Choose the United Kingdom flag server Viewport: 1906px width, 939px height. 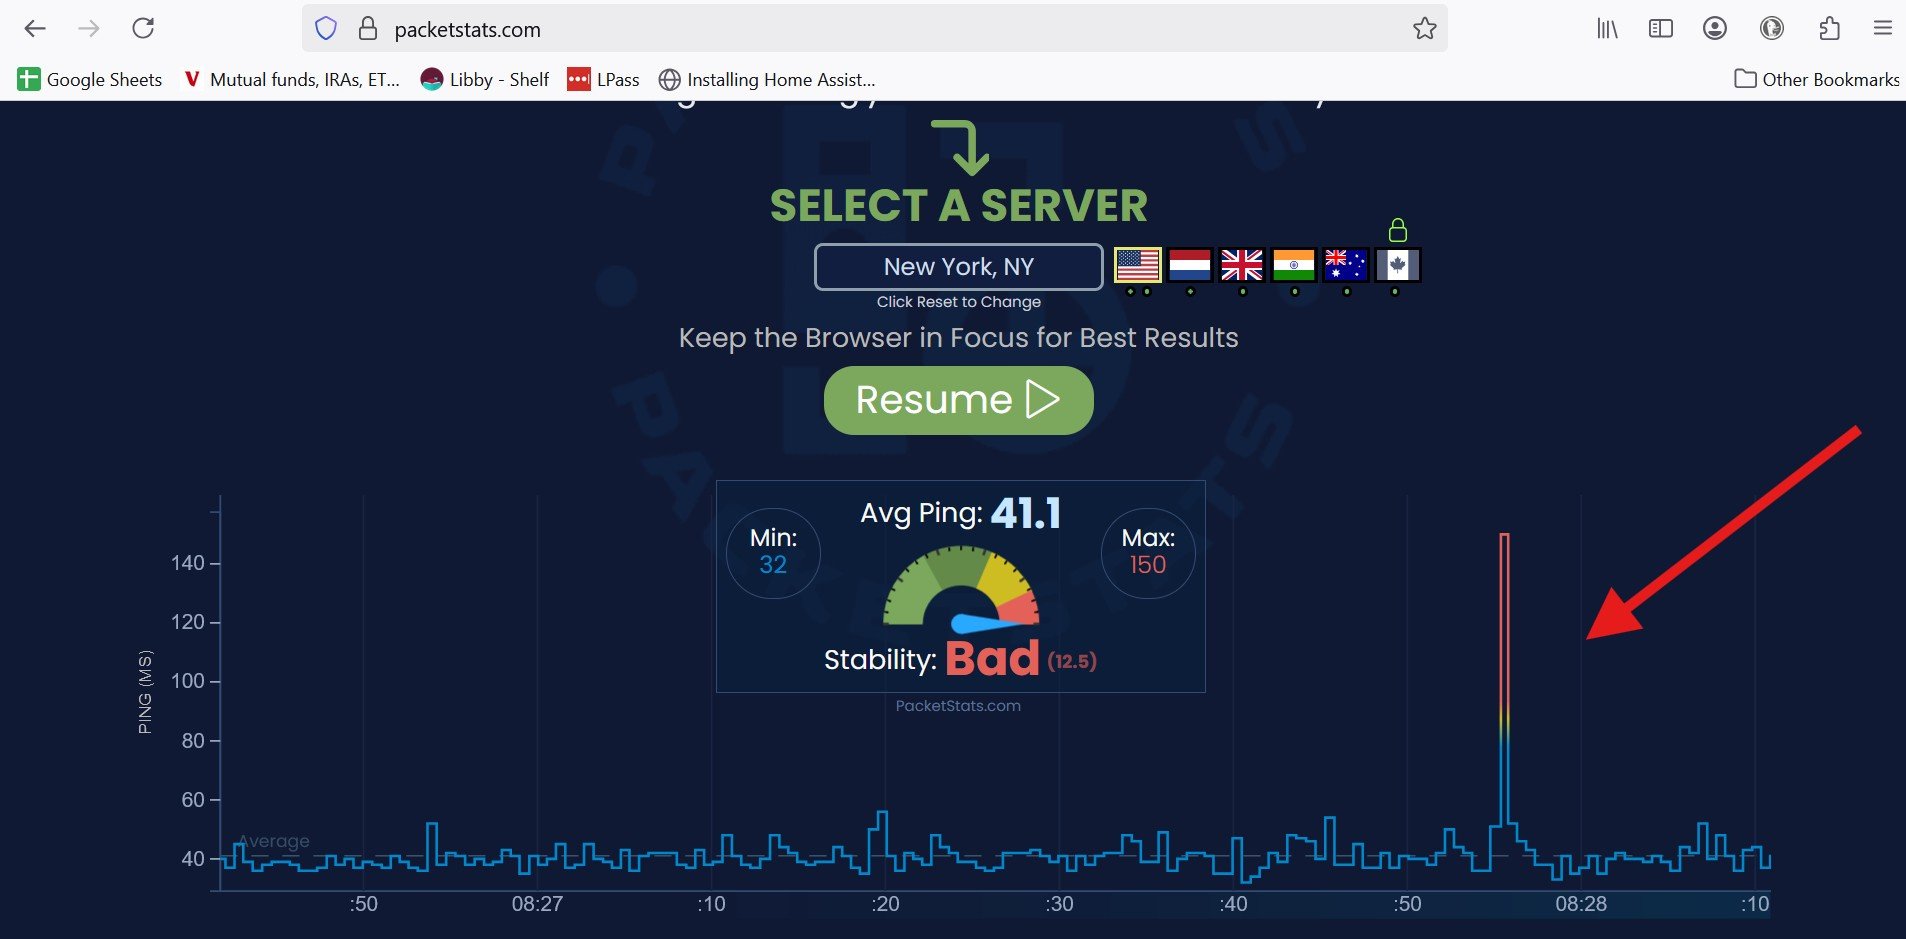click(1242, 265)
